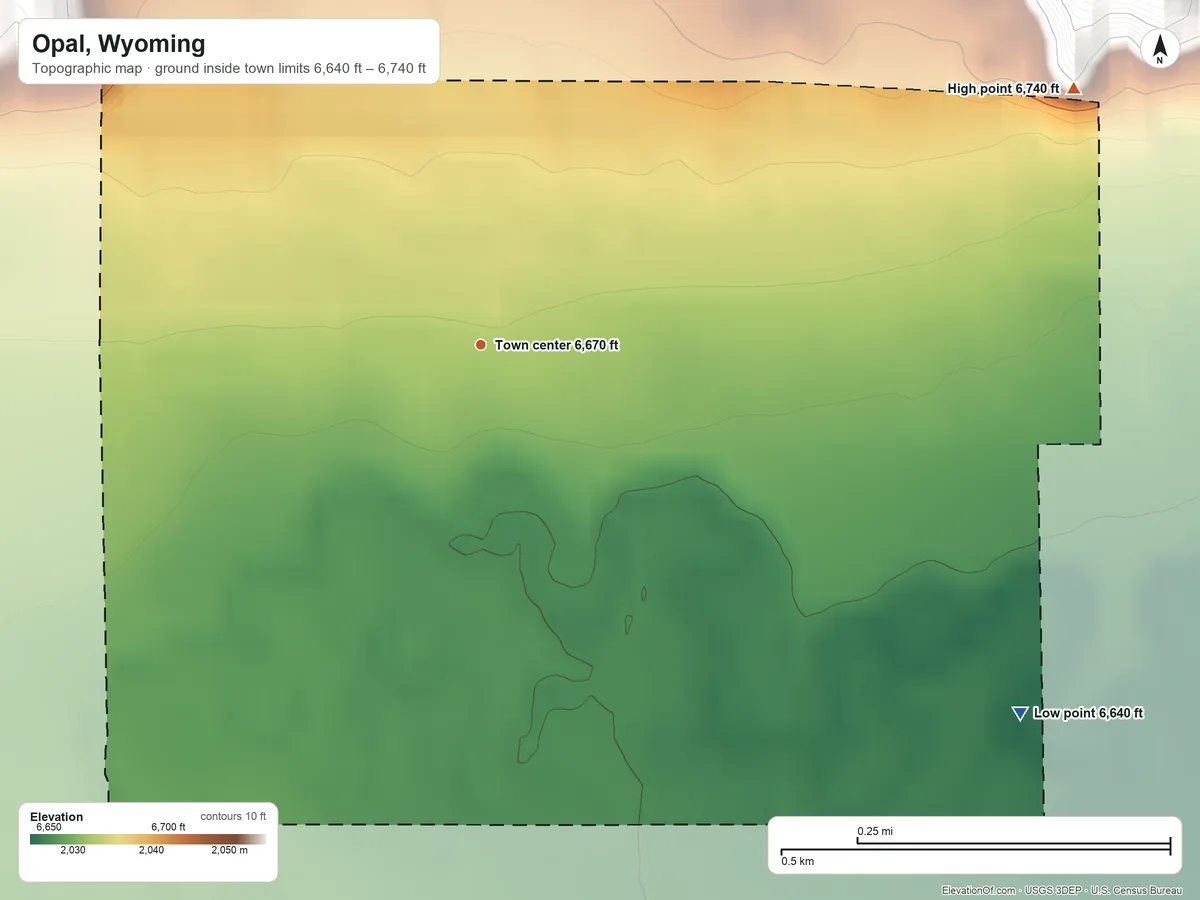Click the "6,650" legend value
The height and width of the screenshot is (900, 1200).
tap(49, 827)
